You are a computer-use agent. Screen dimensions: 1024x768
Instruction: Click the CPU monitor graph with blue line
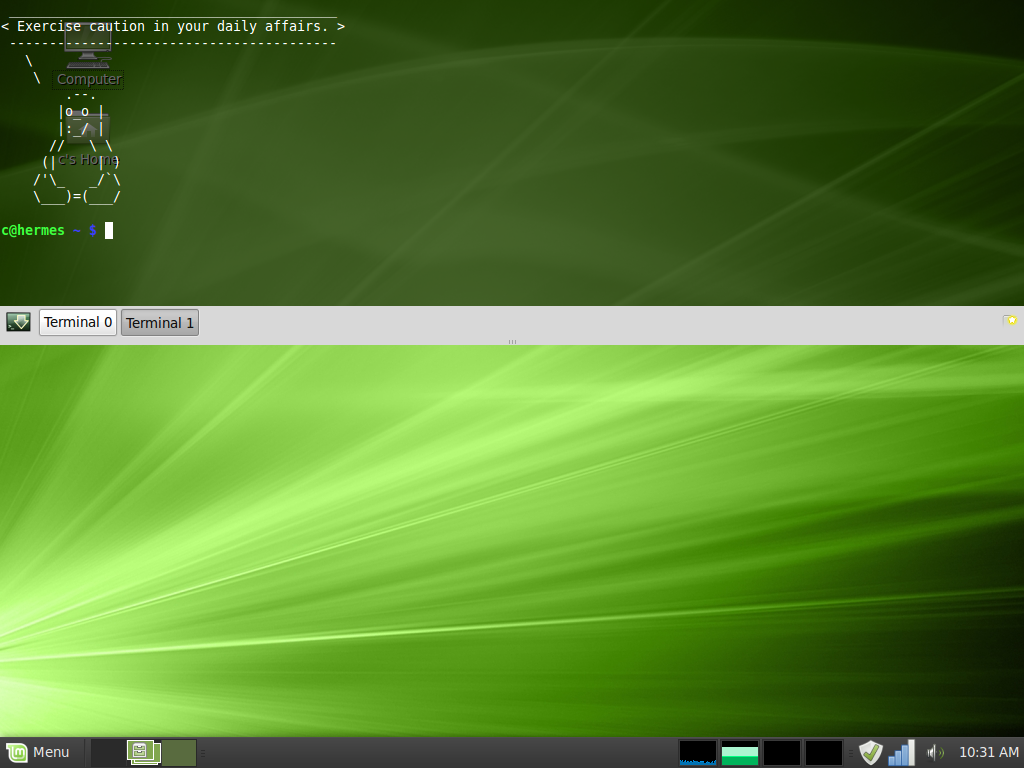click(697, 752)
